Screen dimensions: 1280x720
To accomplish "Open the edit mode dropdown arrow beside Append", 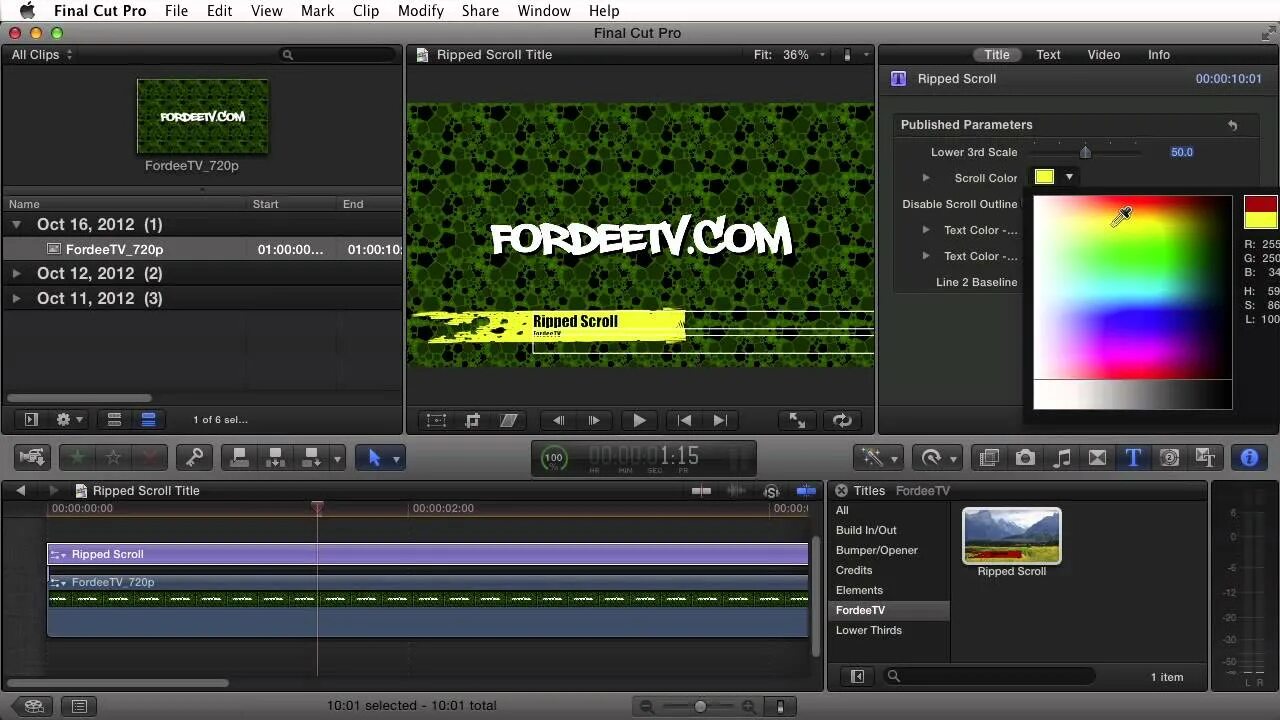I will tap(337, 458).
